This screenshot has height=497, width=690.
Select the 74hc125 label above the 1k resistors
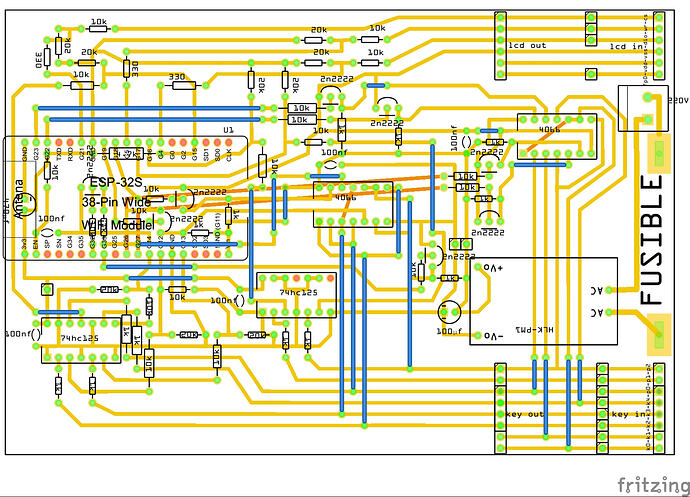tap(298, 292)
